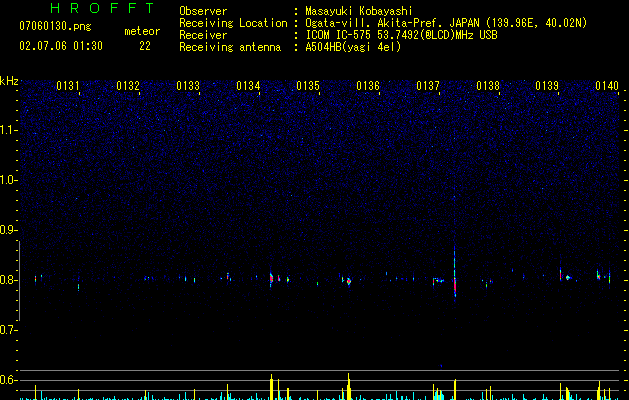Click the 0.7 kHz axis label
The width and height of the screenshot is (629, 400).
pyautogui.click(x=8, y=330)
